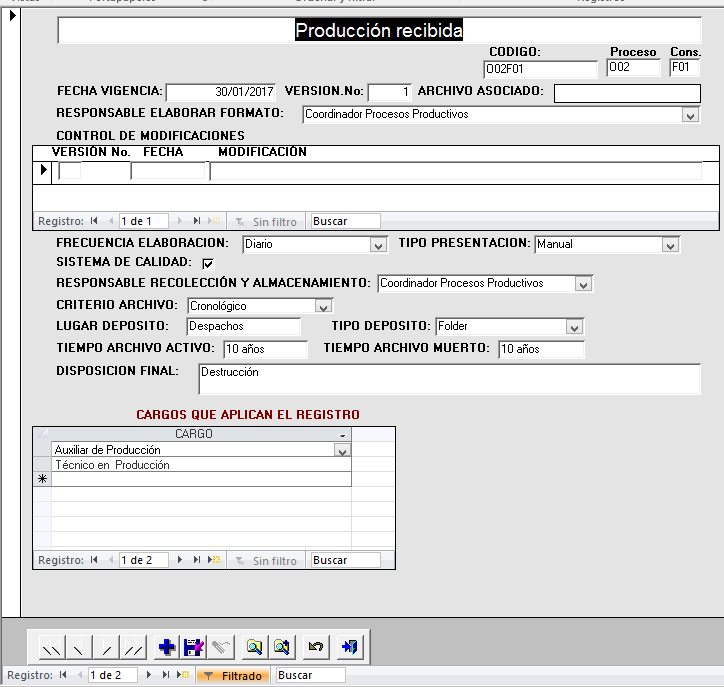
Task: Go to previous record with single-left arrow button
Action: [79, 648]
